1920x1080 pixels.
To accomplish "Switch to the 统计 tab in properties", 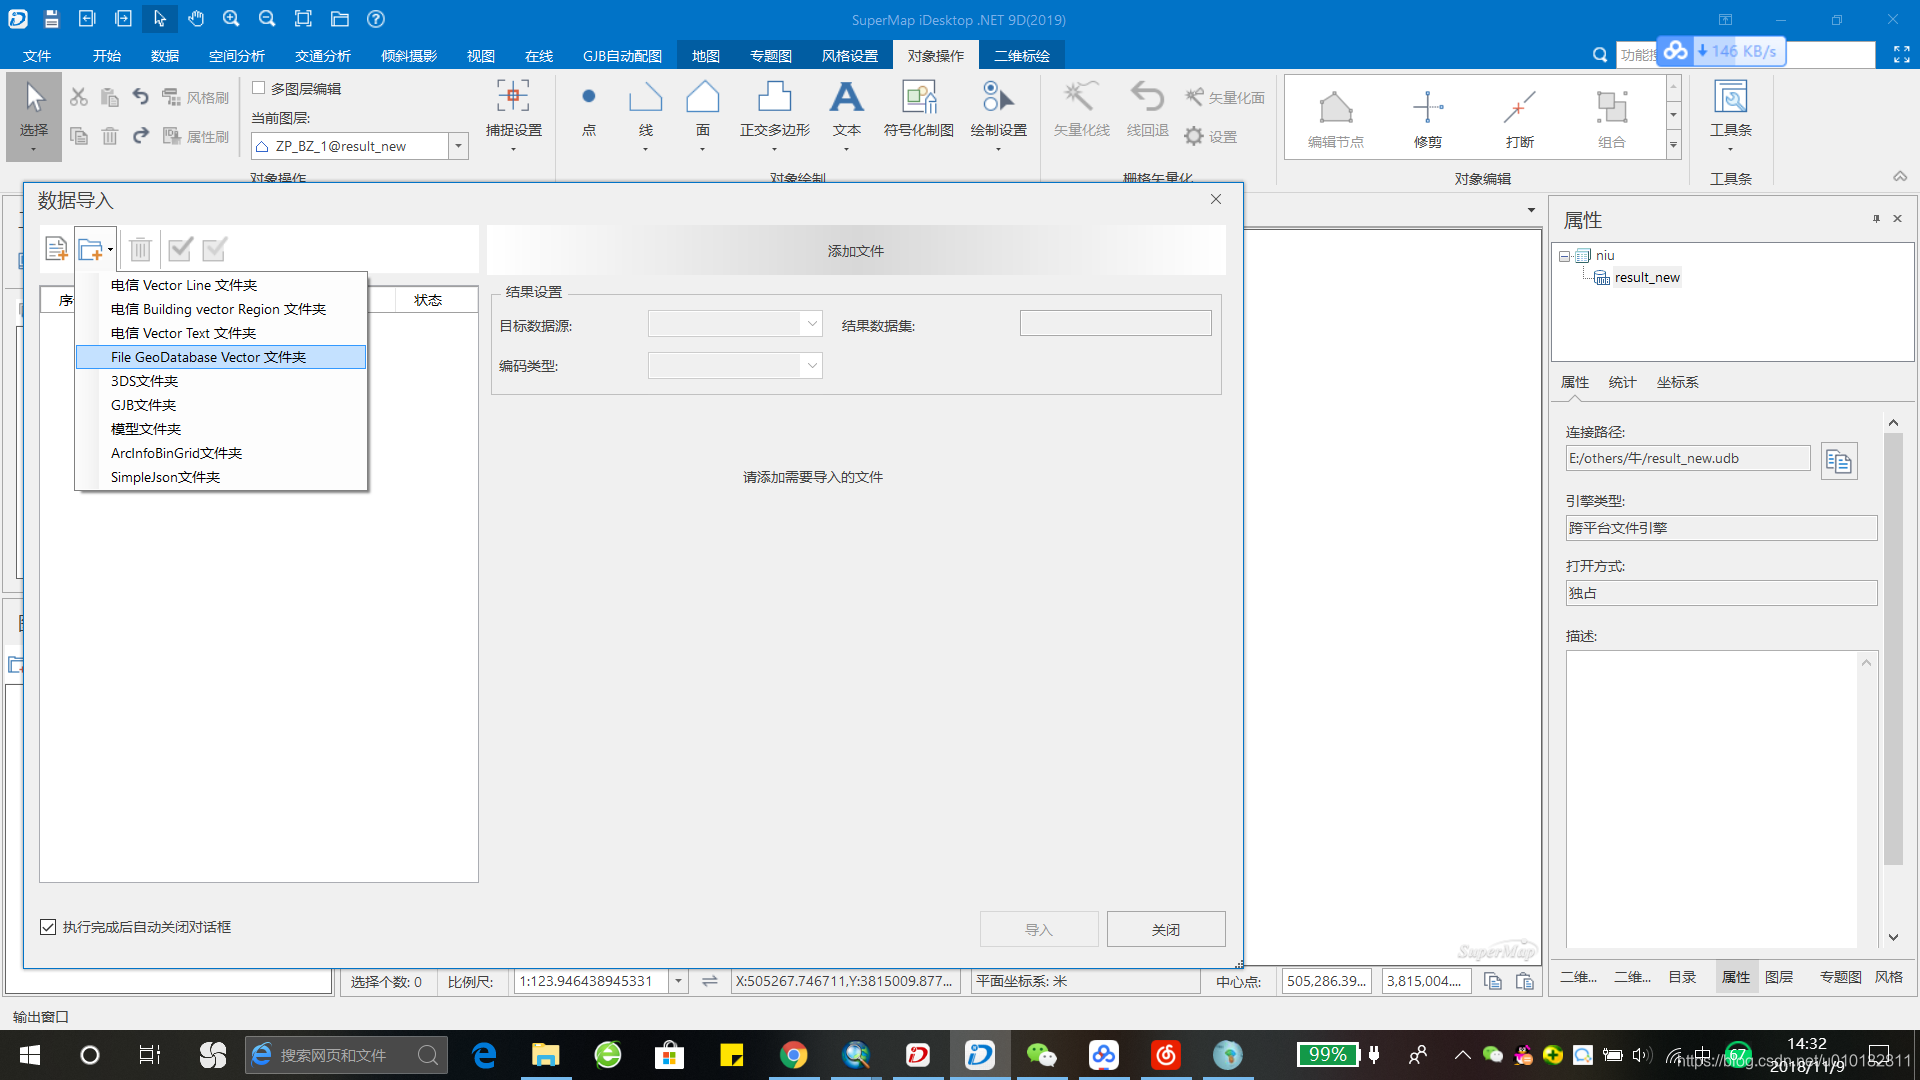I will tap(1622, 382).
